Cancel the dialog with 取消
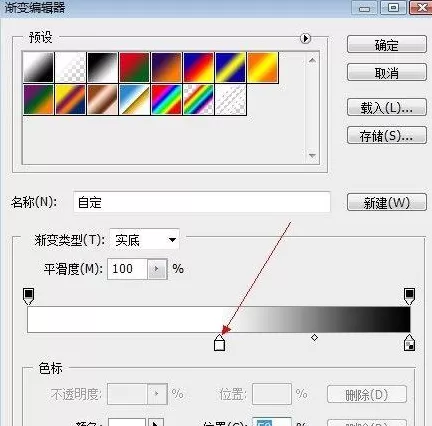432x426 pixels. [x=387, y=72]
